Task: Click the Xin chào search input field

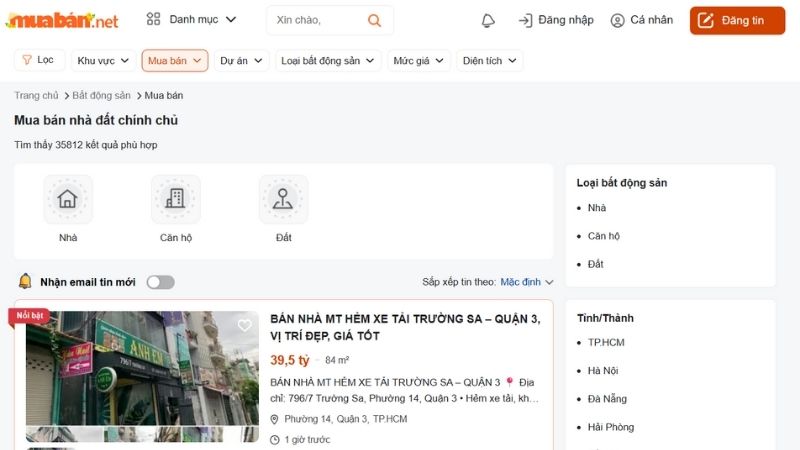Action: point(319,20)
